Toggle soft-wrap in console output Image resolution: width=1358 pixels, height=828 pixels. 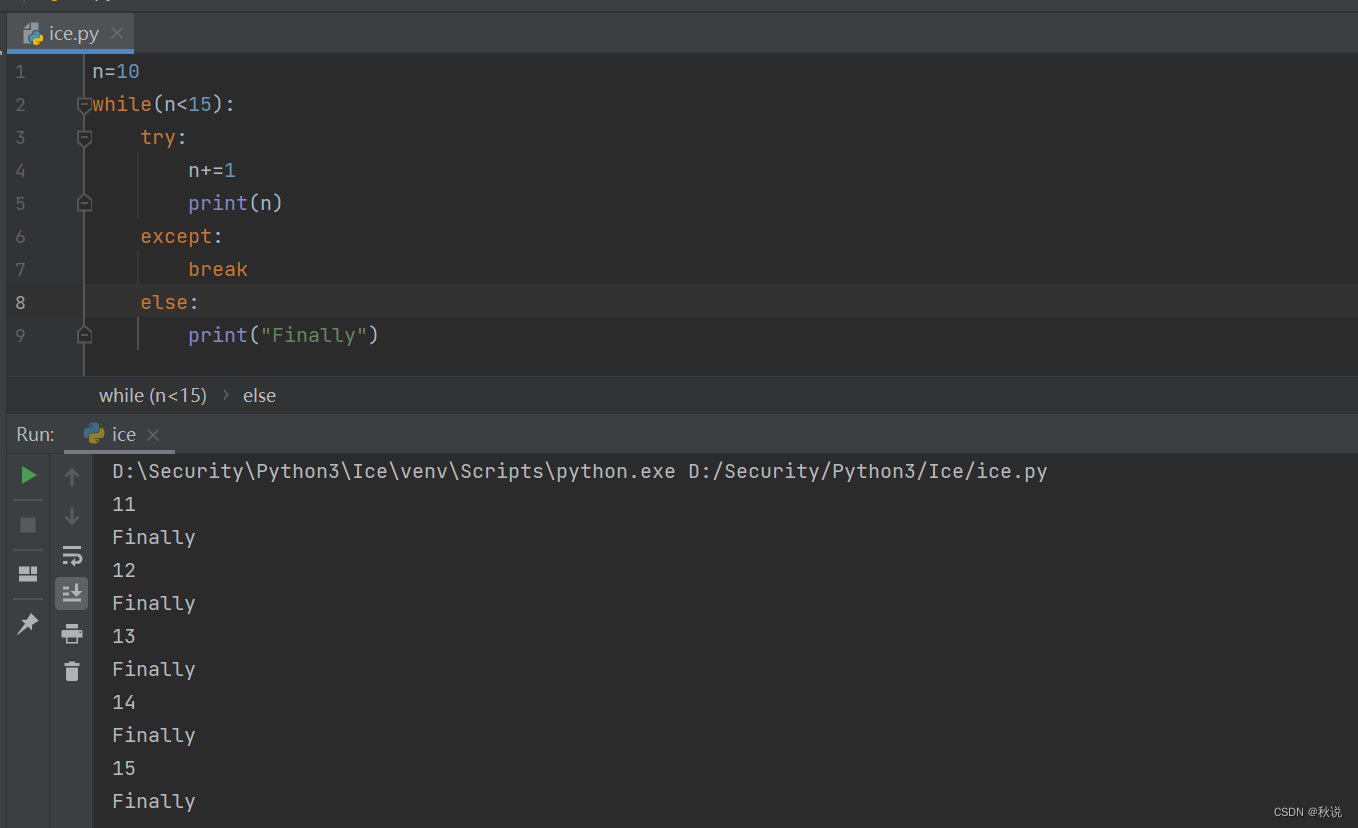pyautogui.click(x=72, y=555)
